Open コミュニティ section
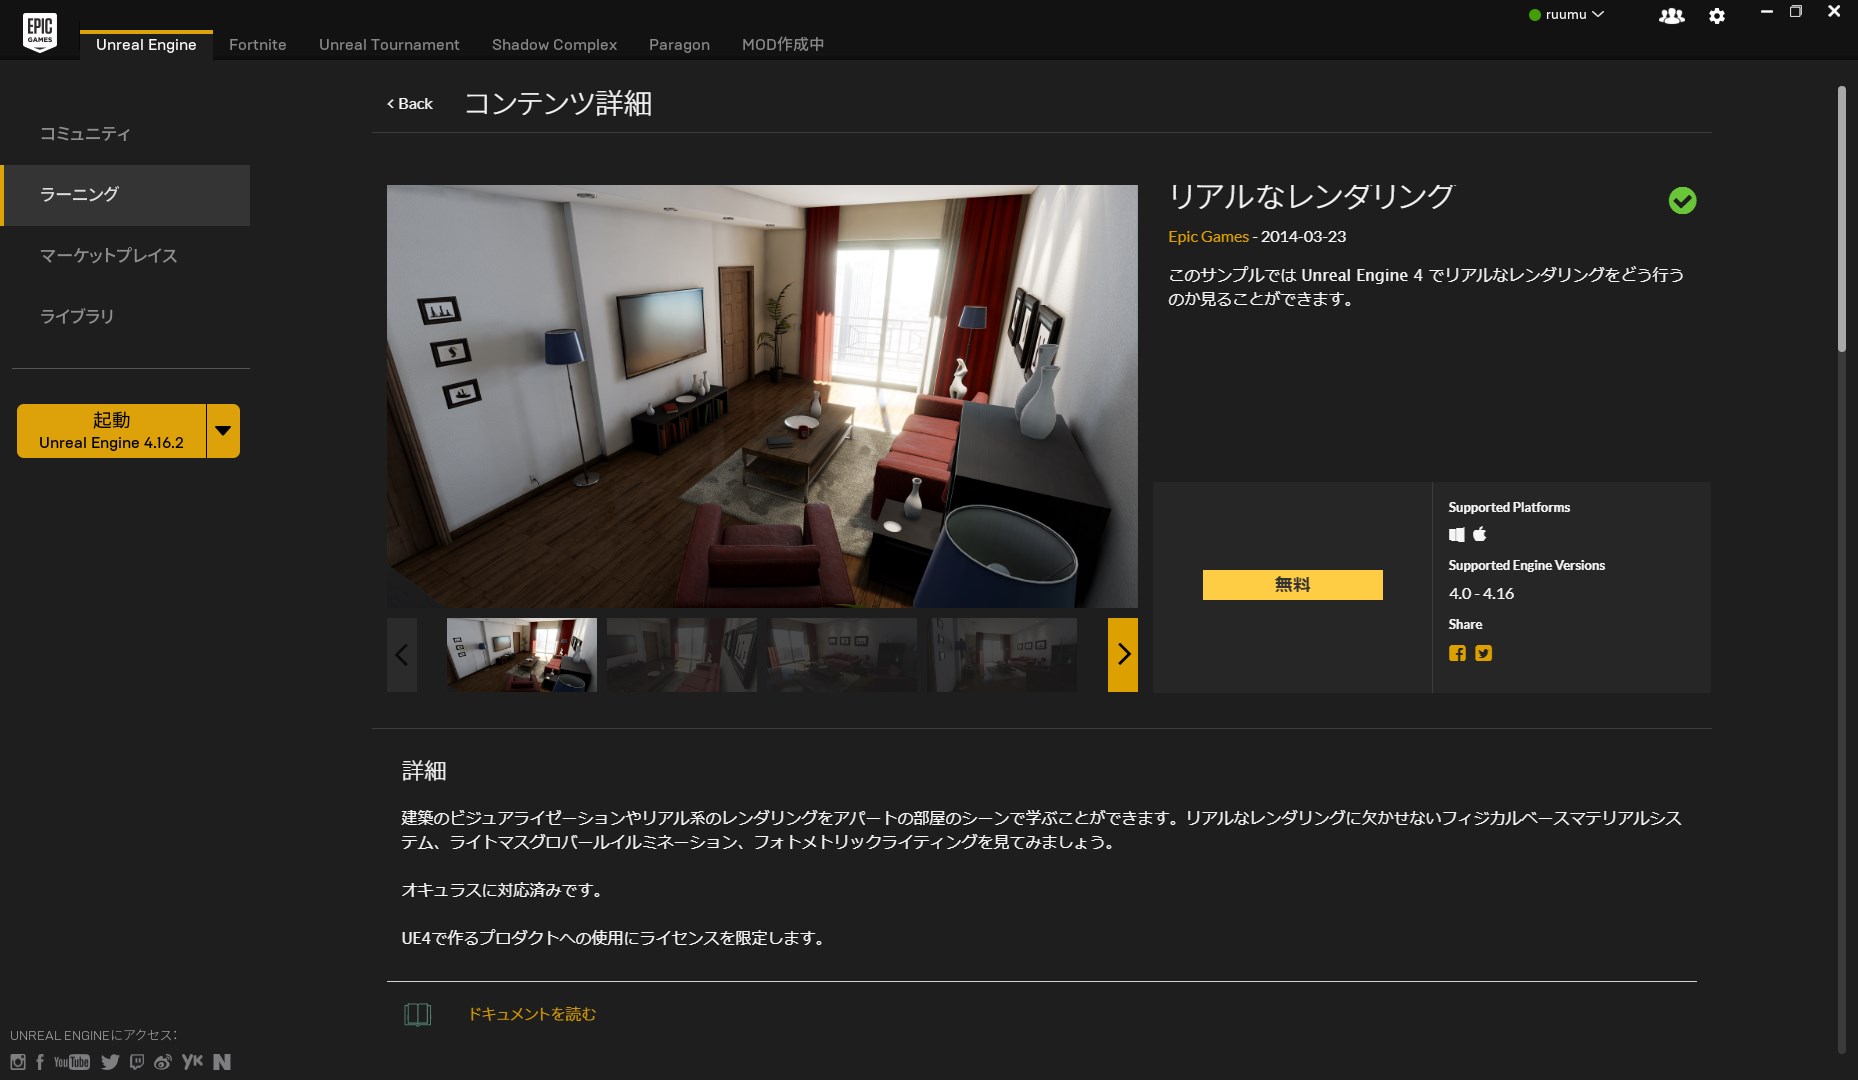 pos(126,134)
